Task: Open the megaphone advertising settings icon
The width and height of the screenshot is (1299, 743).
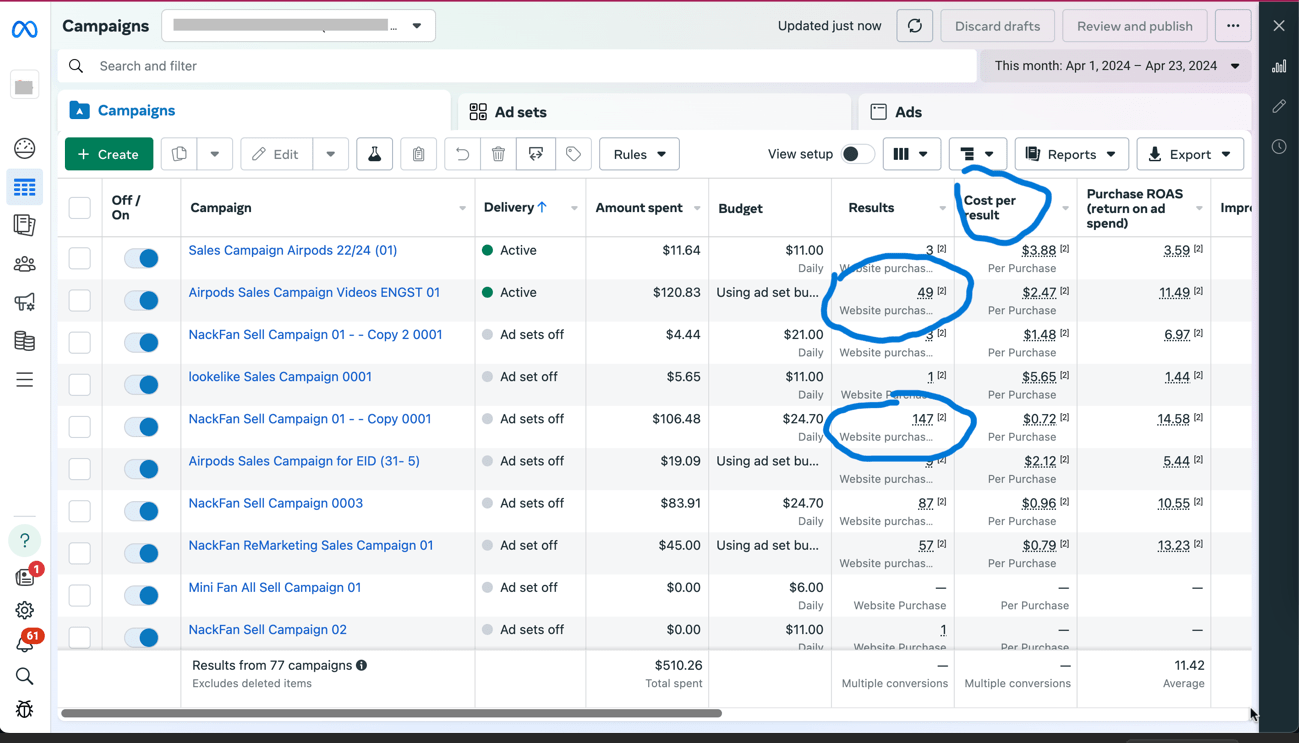Action: pos(24,302)
